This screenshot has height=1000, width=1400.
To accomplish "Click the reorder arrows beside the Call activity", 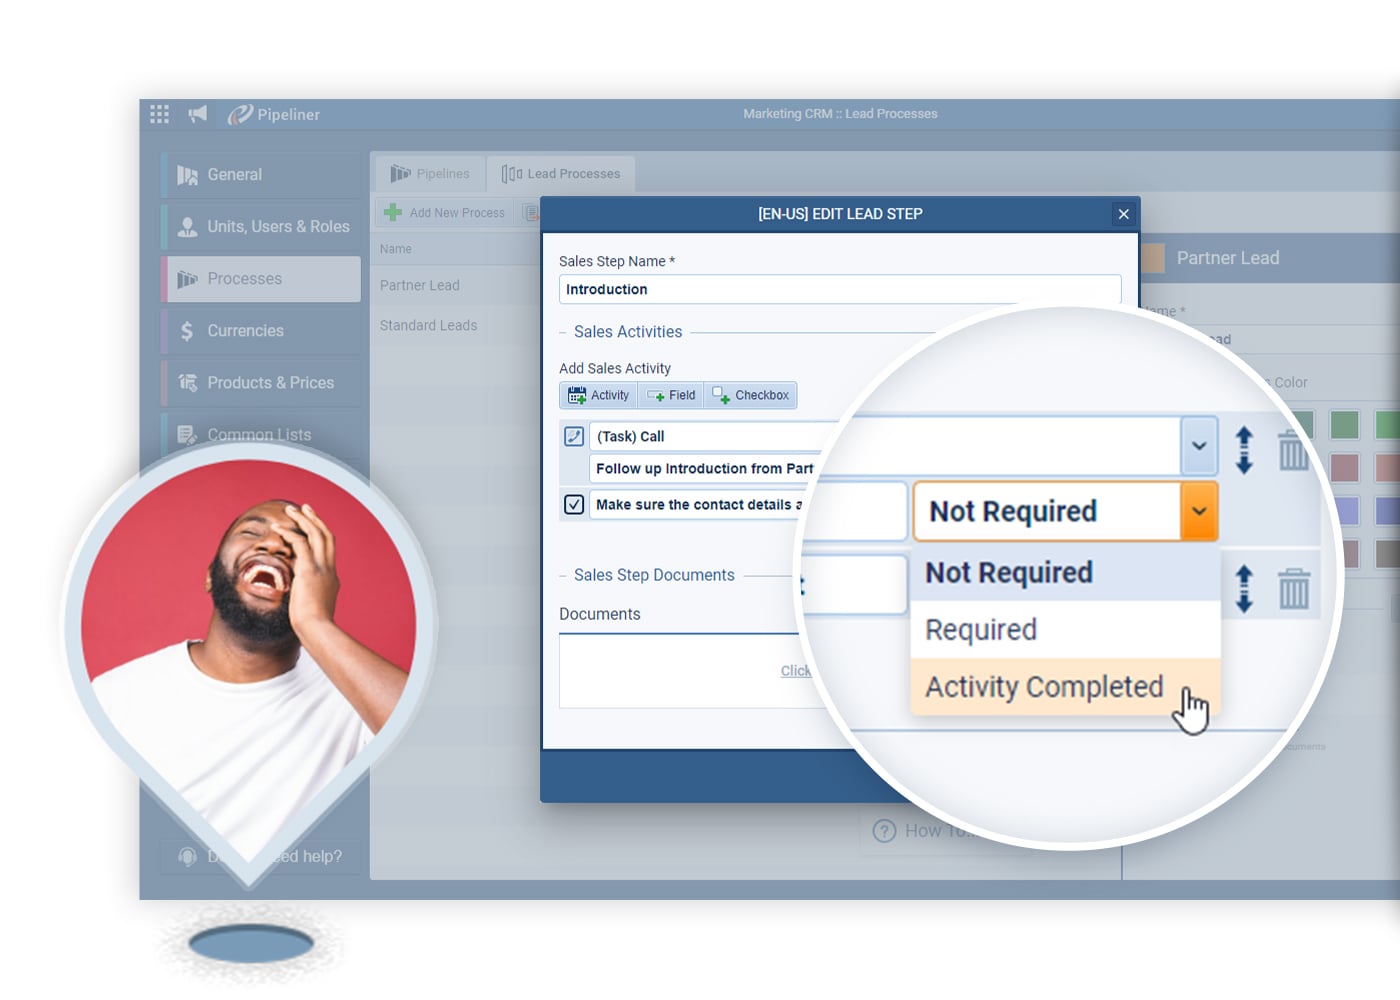I will point(1244,451).
